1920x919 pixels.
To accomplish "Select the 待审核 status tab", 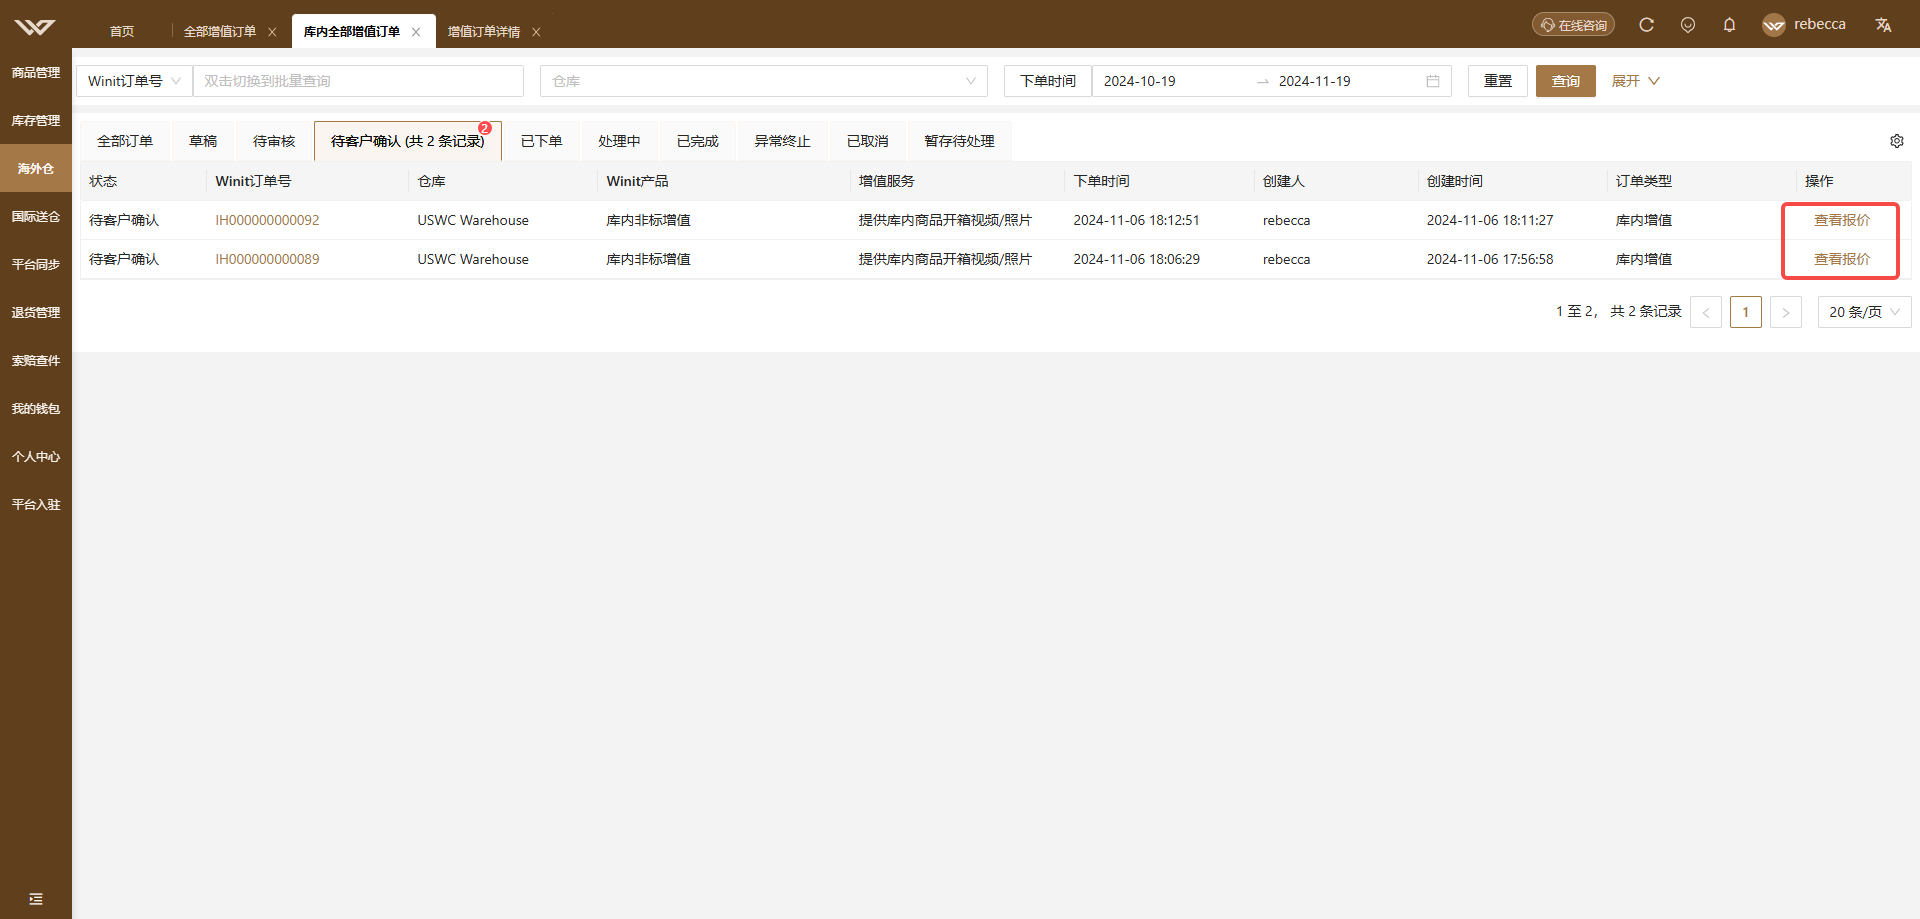I will 274,141.
